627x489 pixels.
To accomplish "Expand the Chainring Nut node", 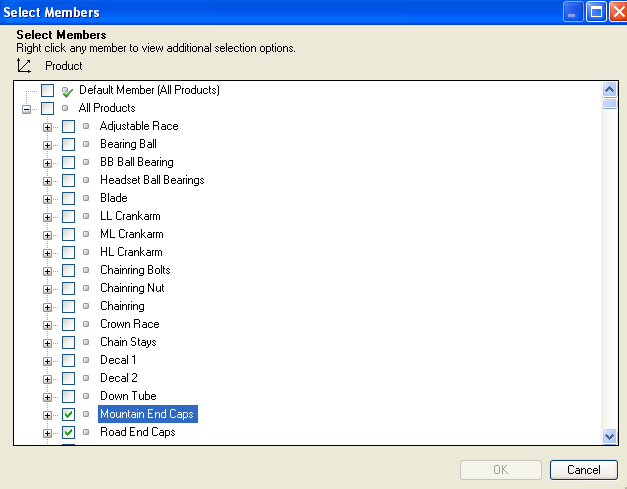I will 47,289.
